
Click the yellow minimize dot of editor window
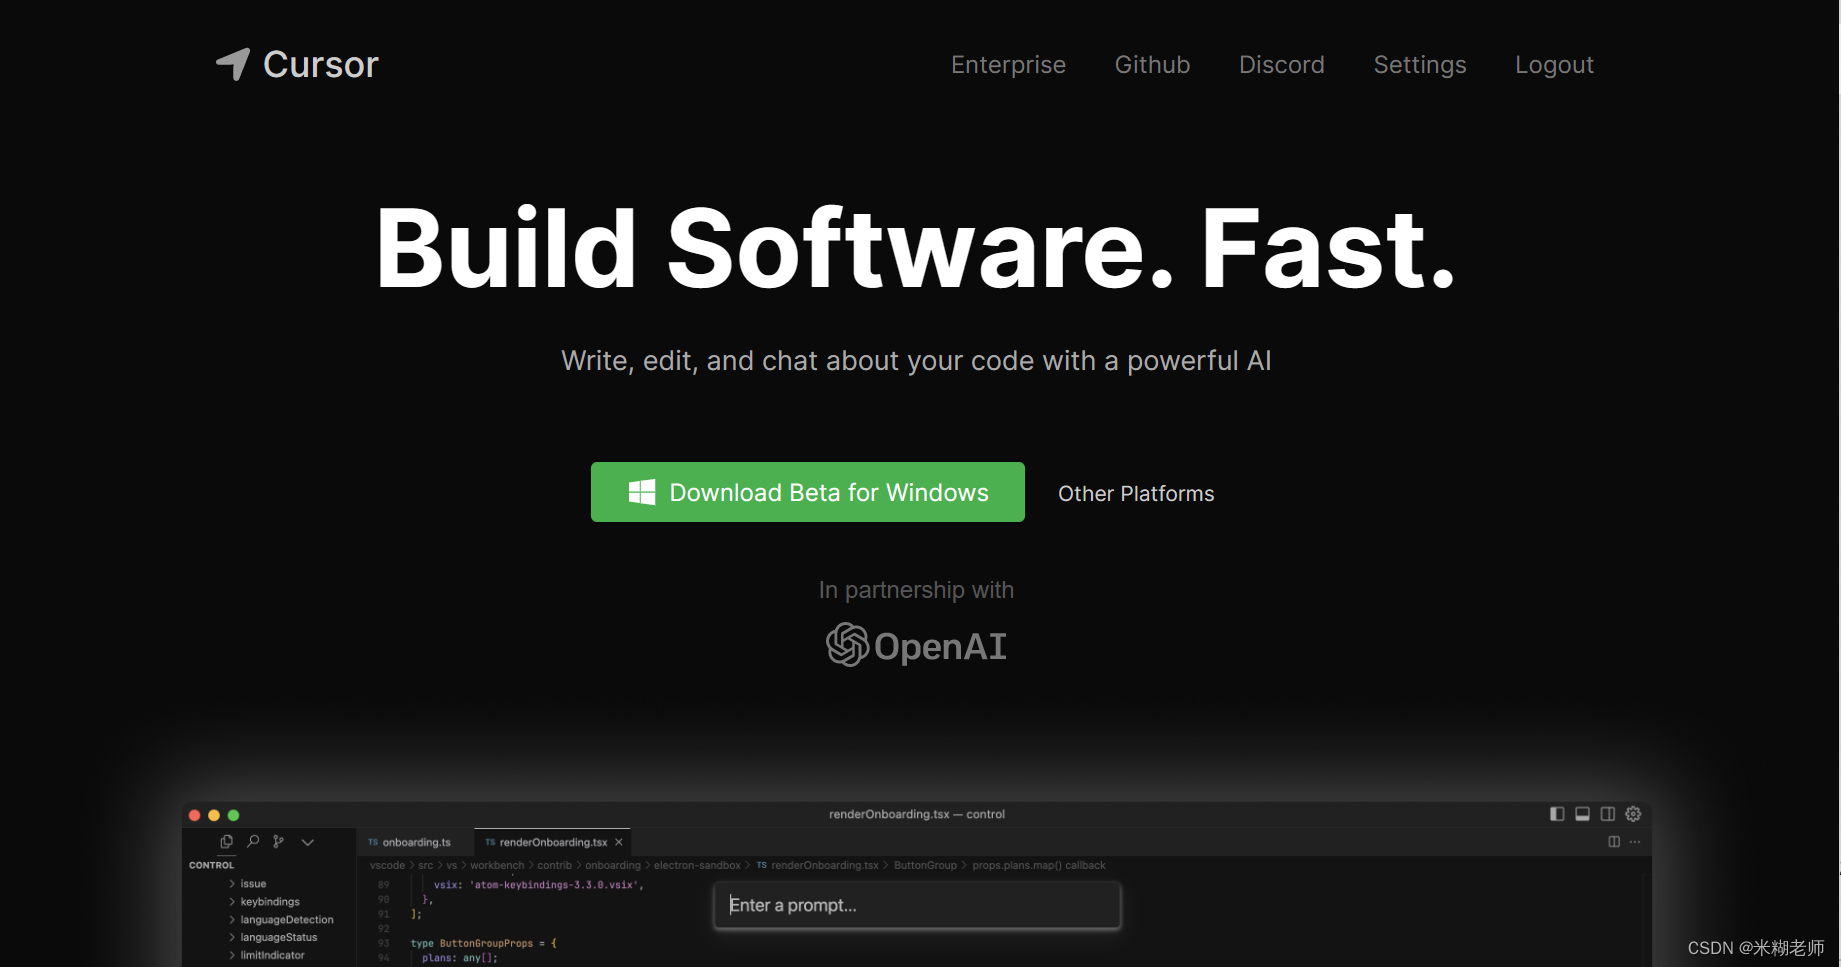point(213,815)
